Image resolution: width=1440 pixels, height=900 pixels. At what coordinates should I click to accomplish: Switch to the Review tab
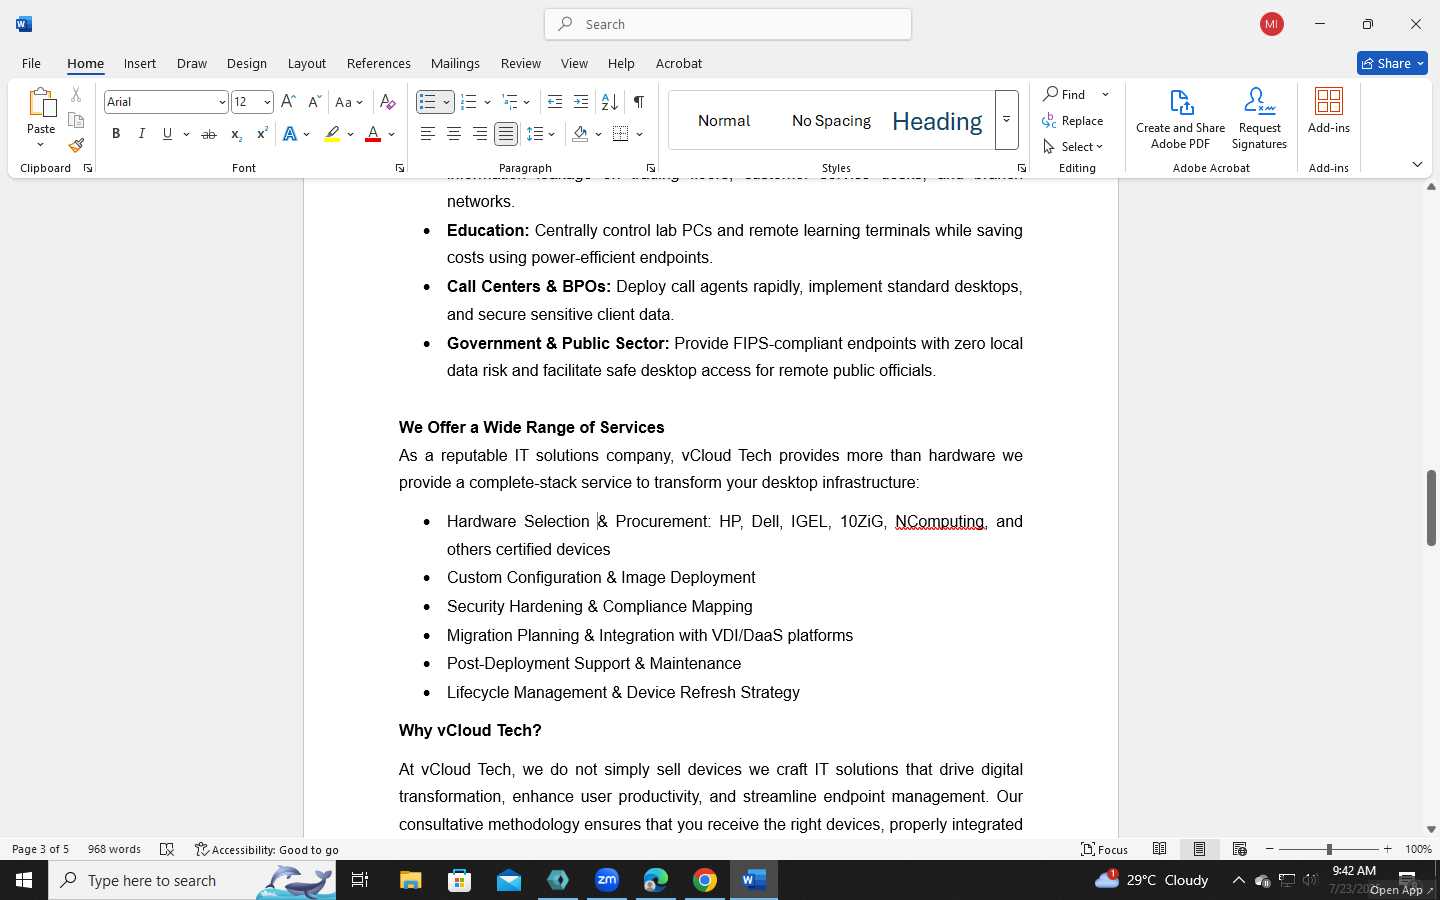tap(521, 63)
